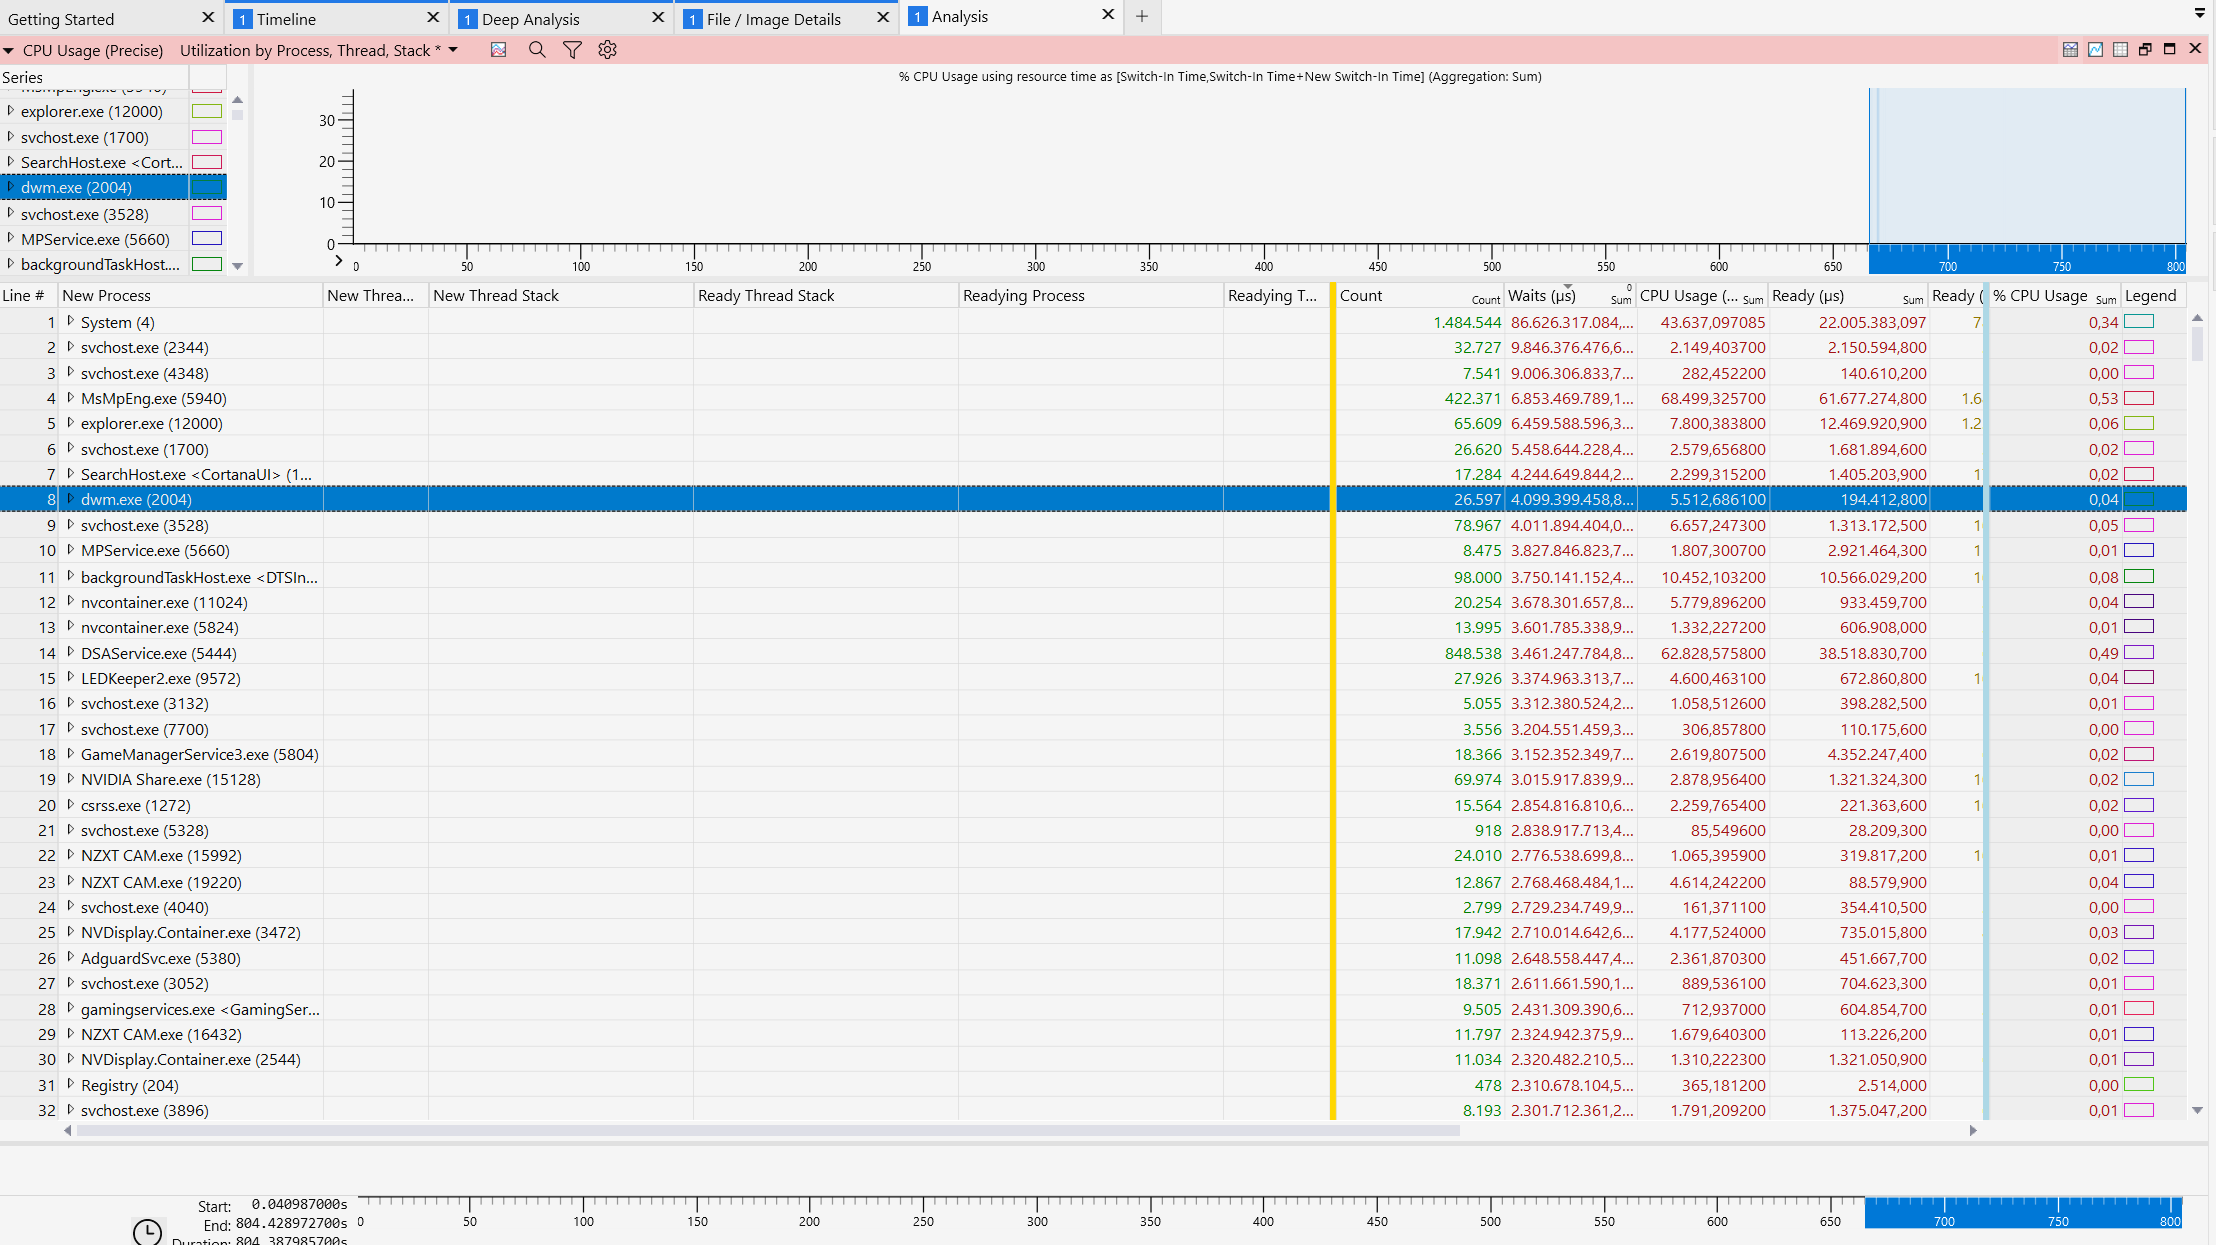
Task: Expand svchost.exe (1700) in Series list
Action: click(x=10, y=137)
